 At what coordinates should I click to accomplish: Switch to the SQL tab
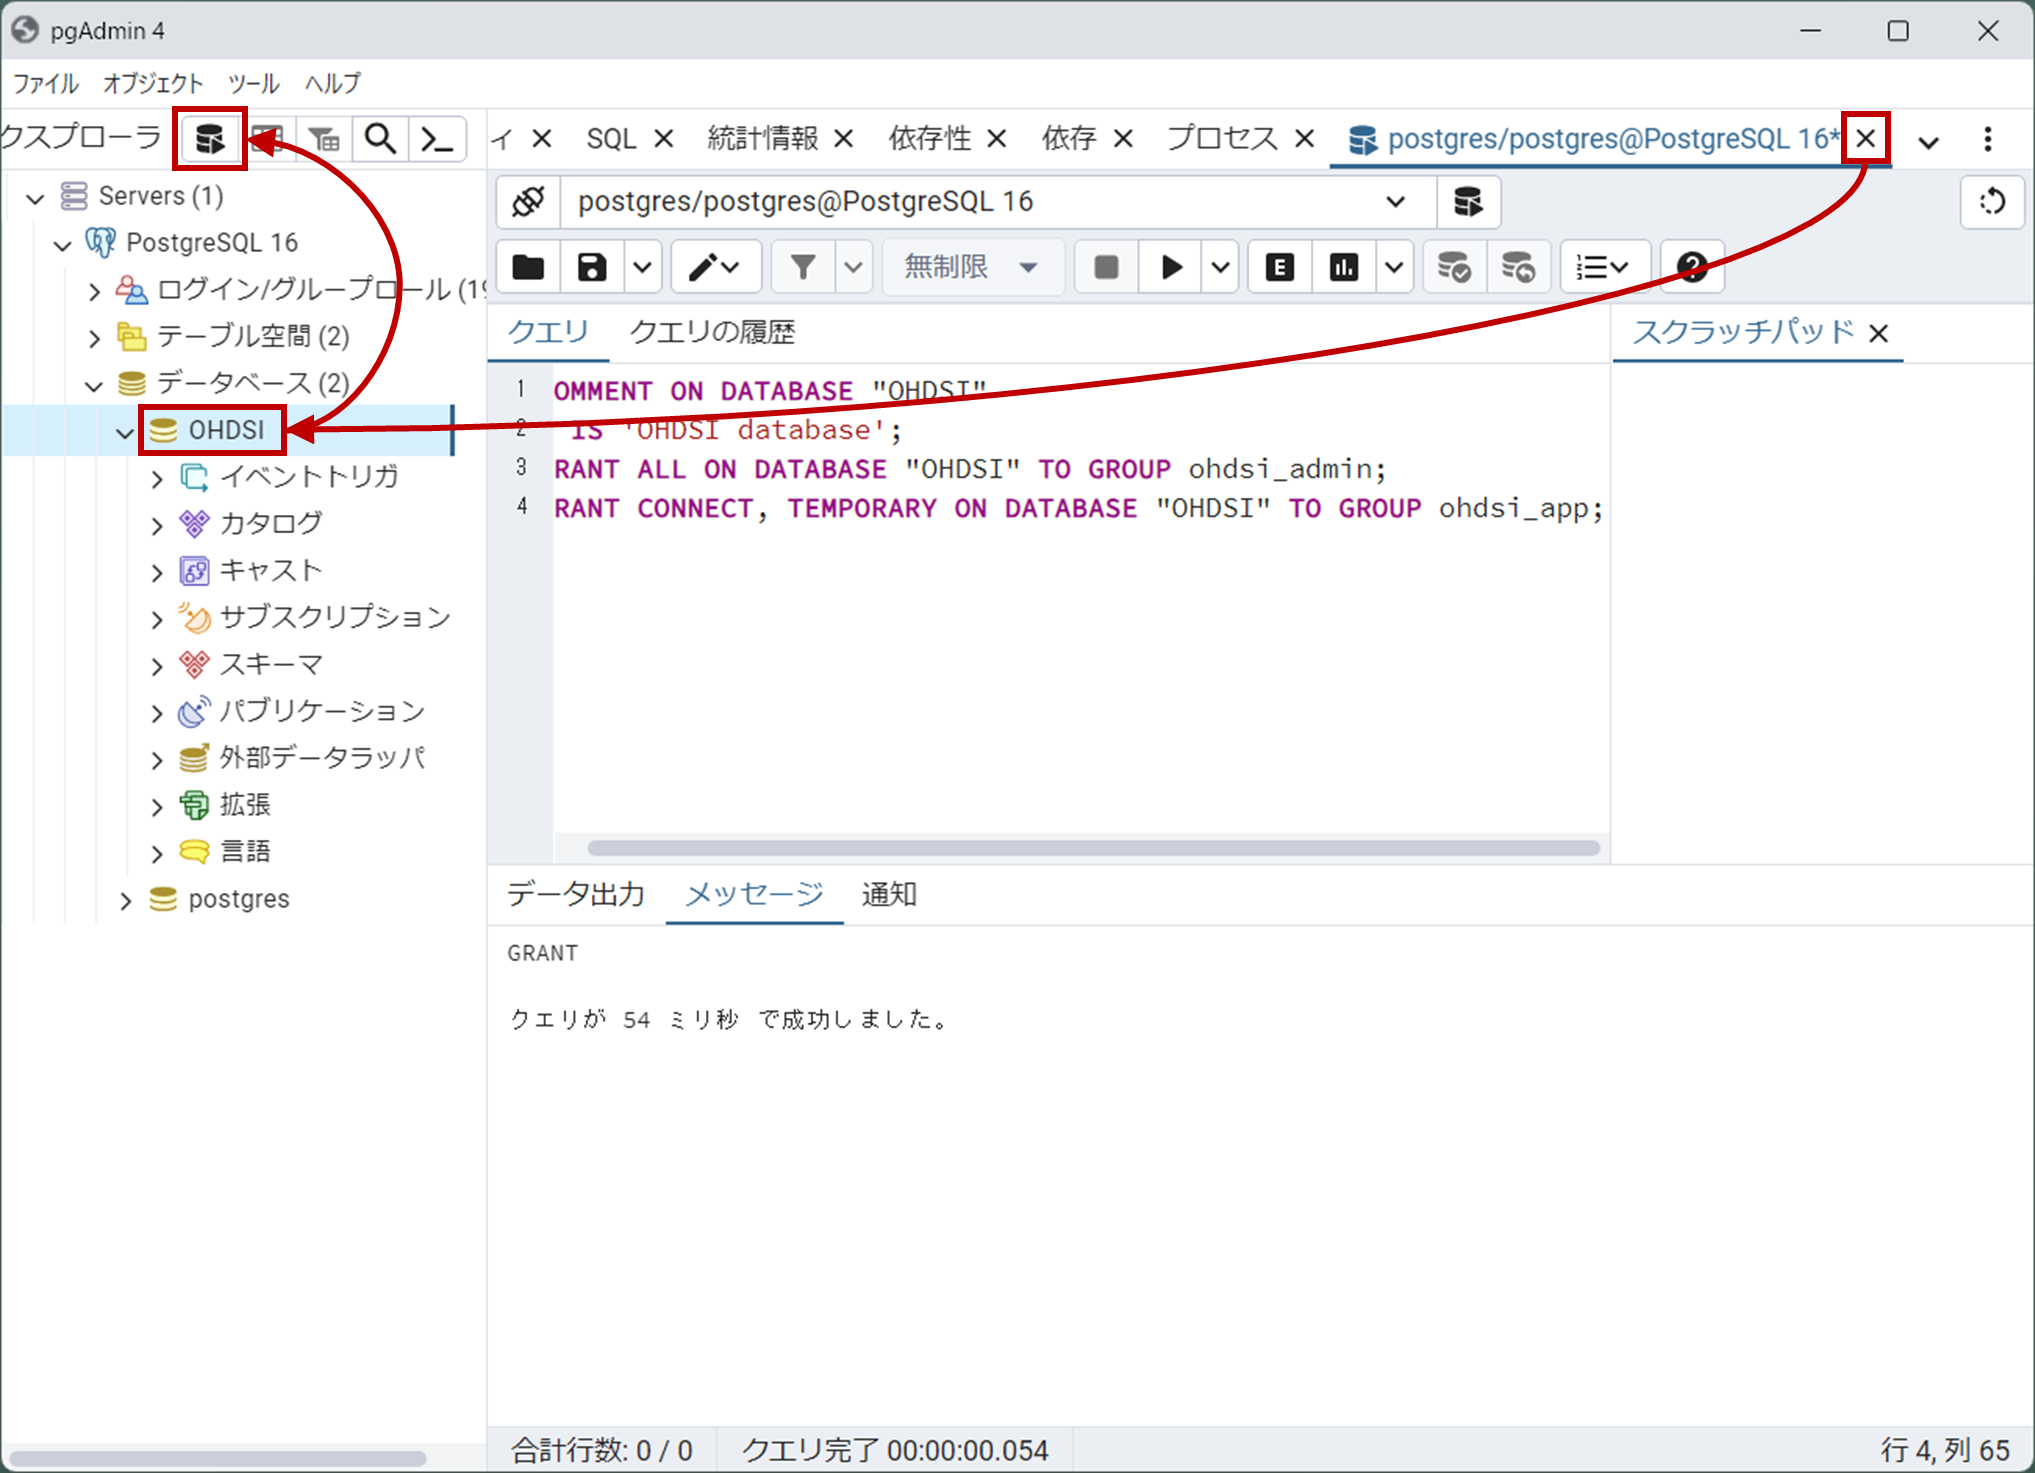coord(611,139)
